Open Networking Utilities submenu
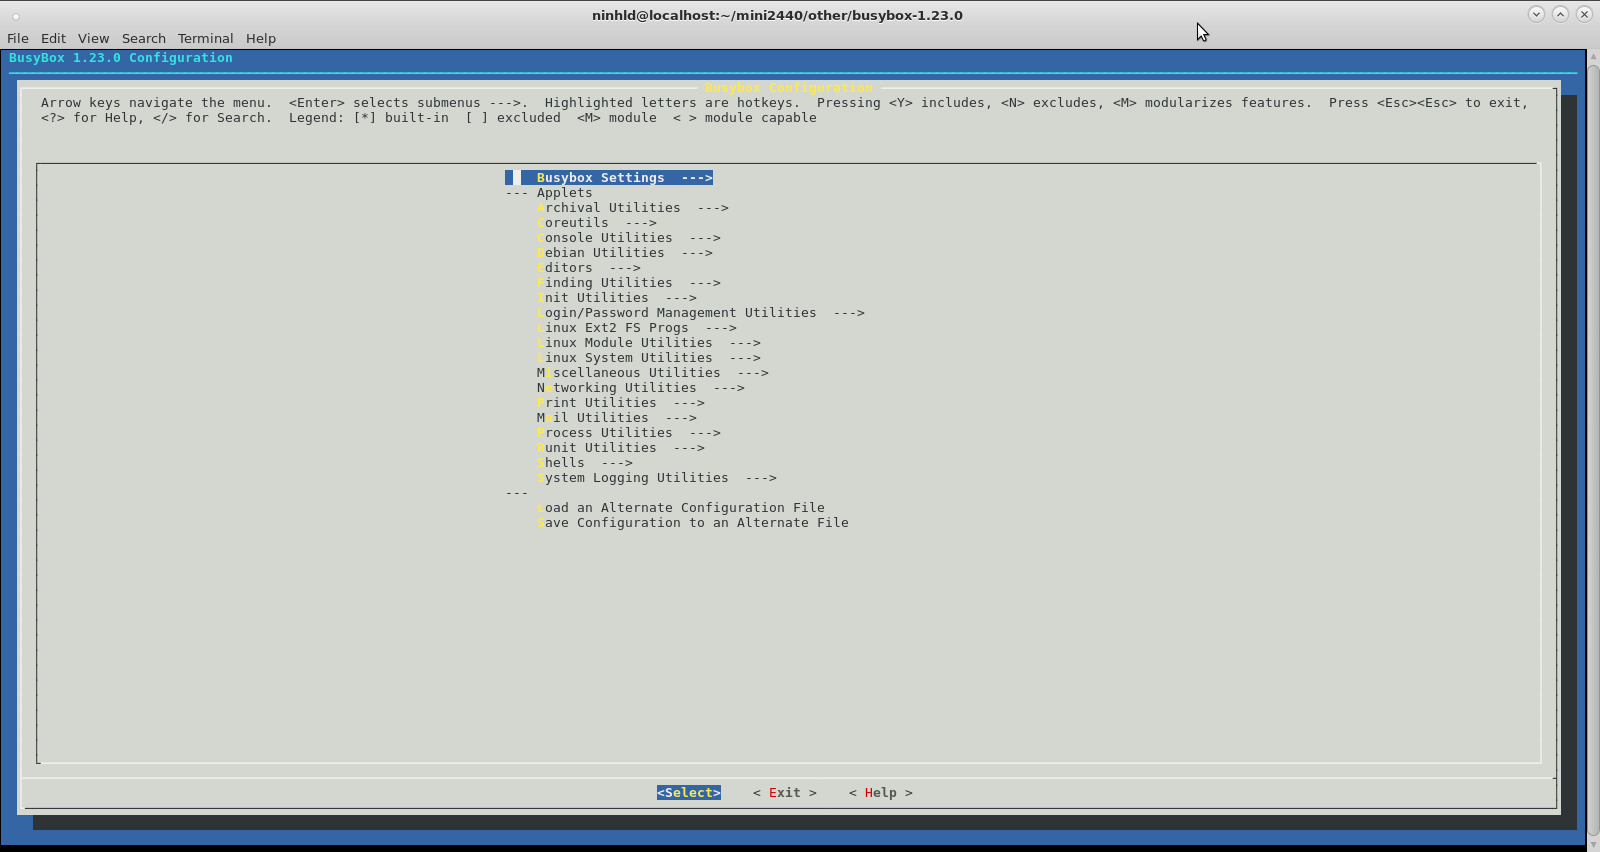The image size is (1600, 852). pos(641,388)
